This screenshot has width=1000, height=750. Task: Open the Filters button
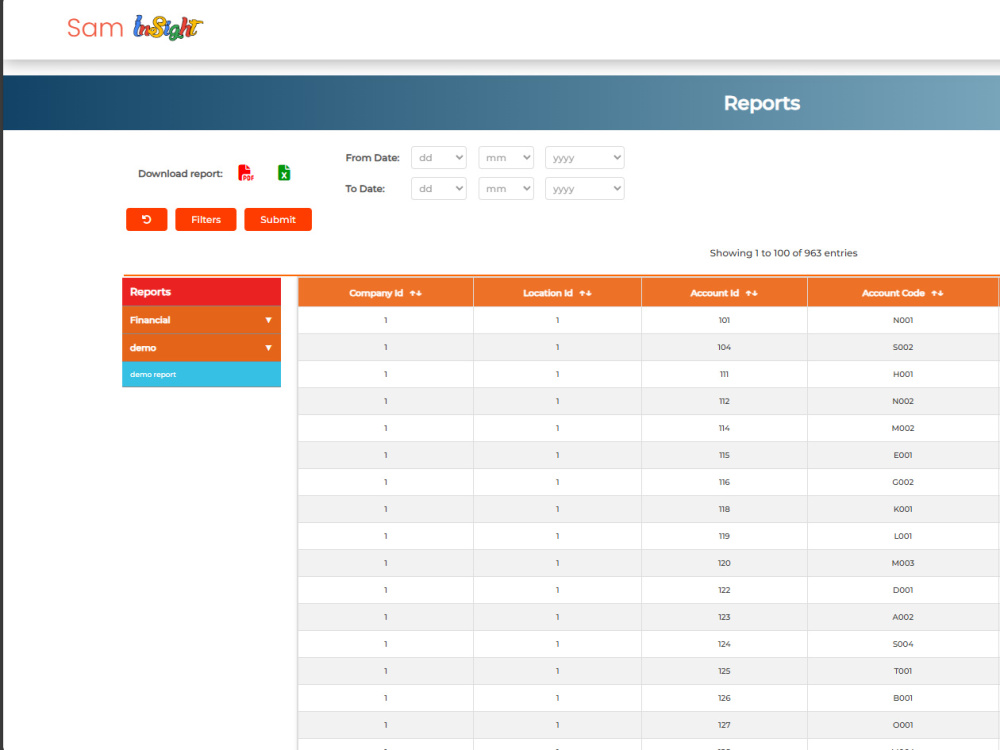click(206, 219)
